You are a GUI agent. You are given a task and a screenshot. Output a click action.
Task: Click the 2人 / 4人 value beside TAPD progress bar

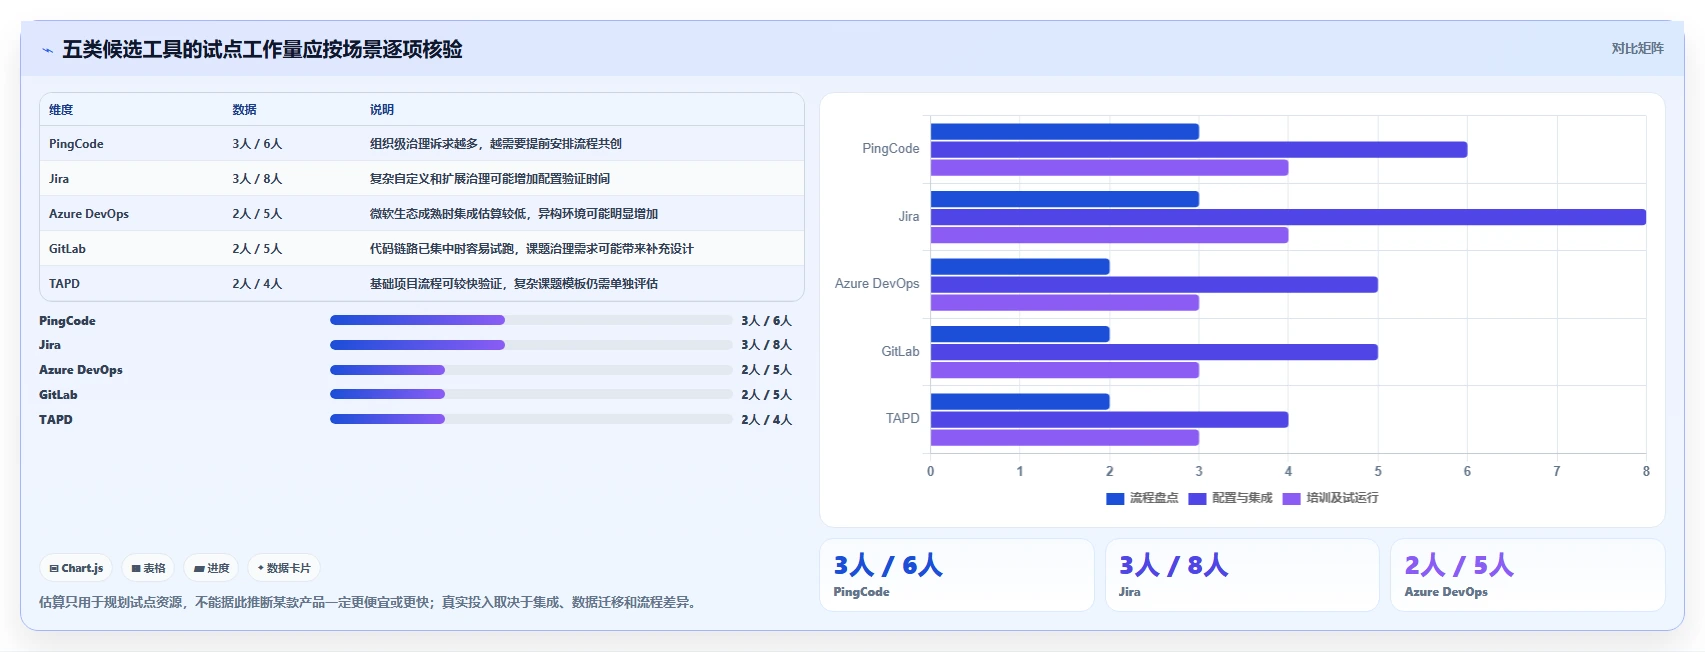pyautogui.click(x=766, y=420)
